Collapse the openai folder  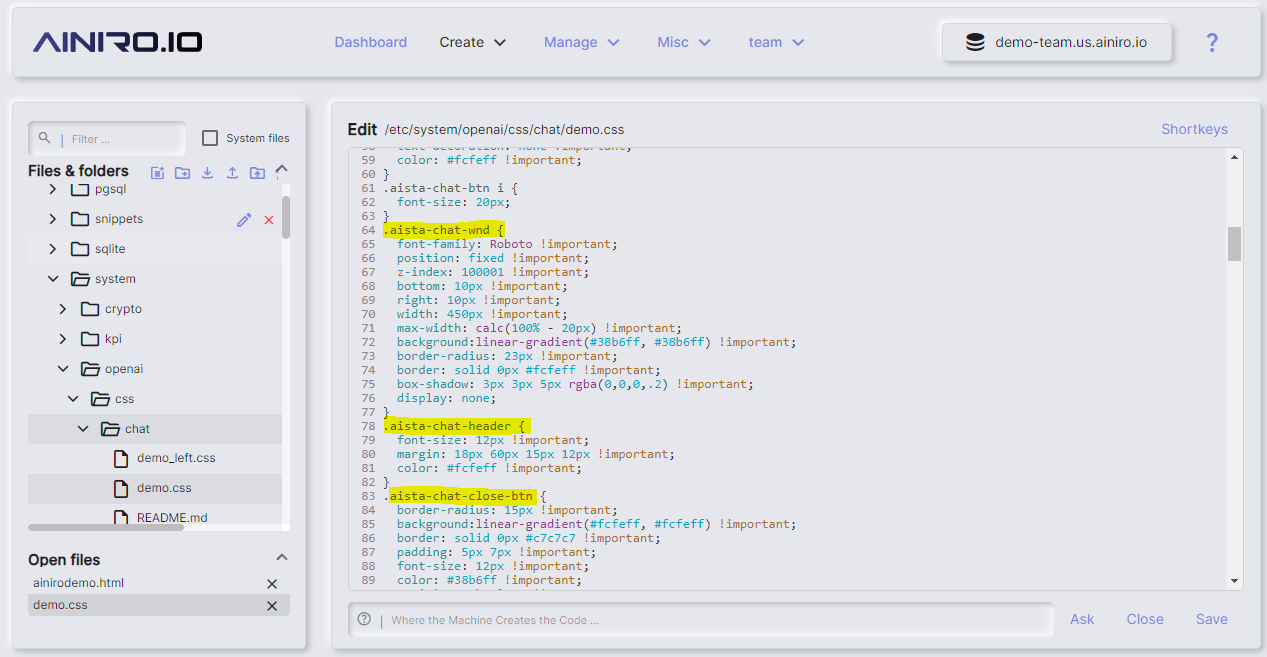63,369
